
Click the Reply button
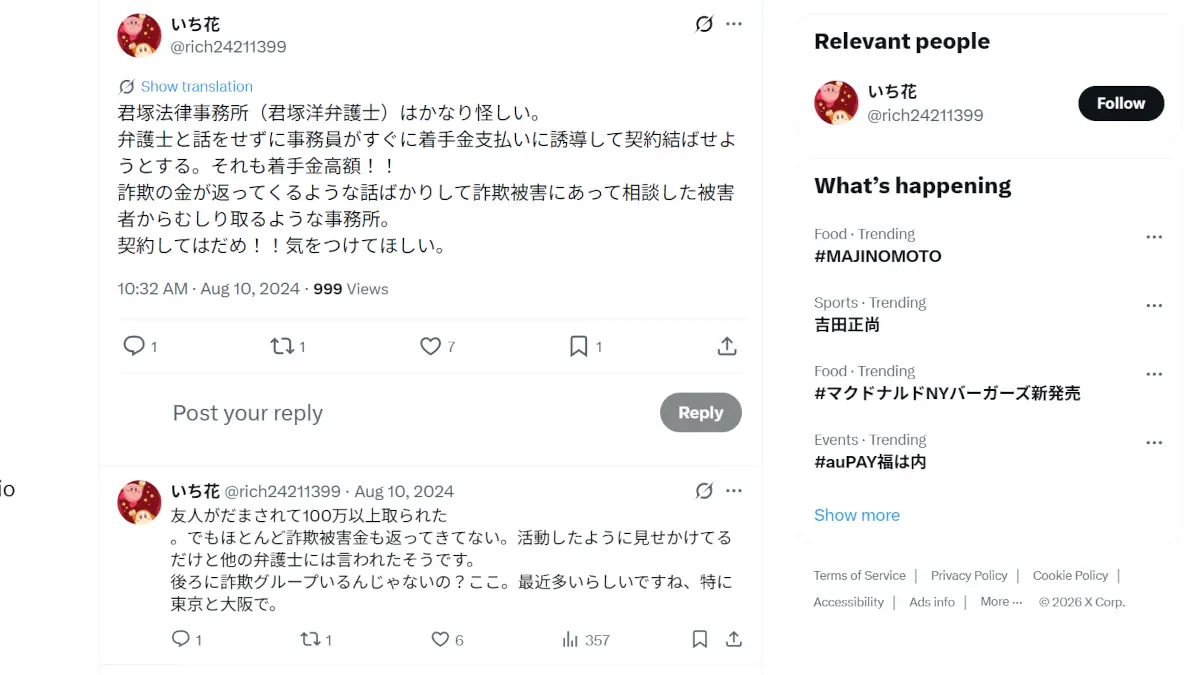700,413
